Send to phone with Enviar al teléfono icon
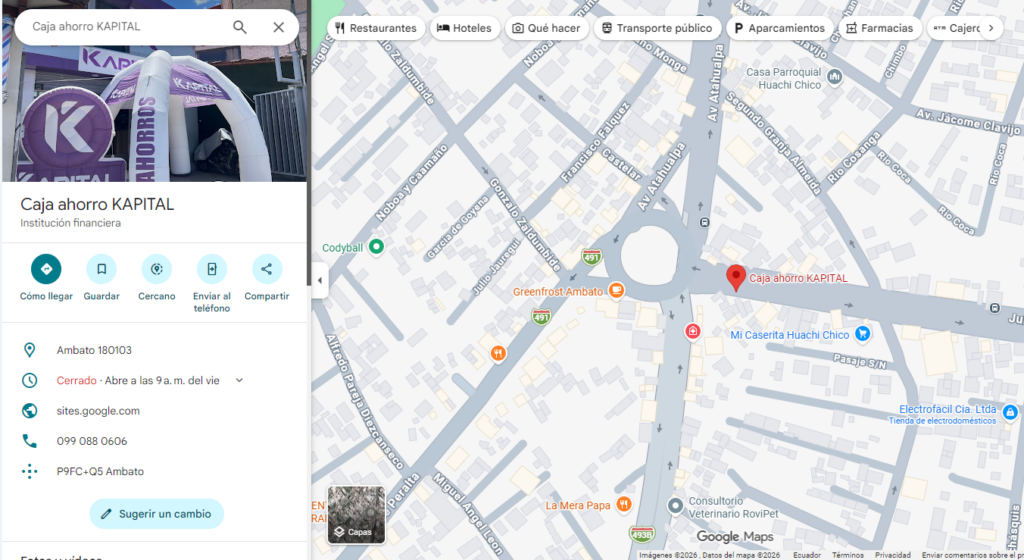The image size is (1024, 560). pos(212,269)
